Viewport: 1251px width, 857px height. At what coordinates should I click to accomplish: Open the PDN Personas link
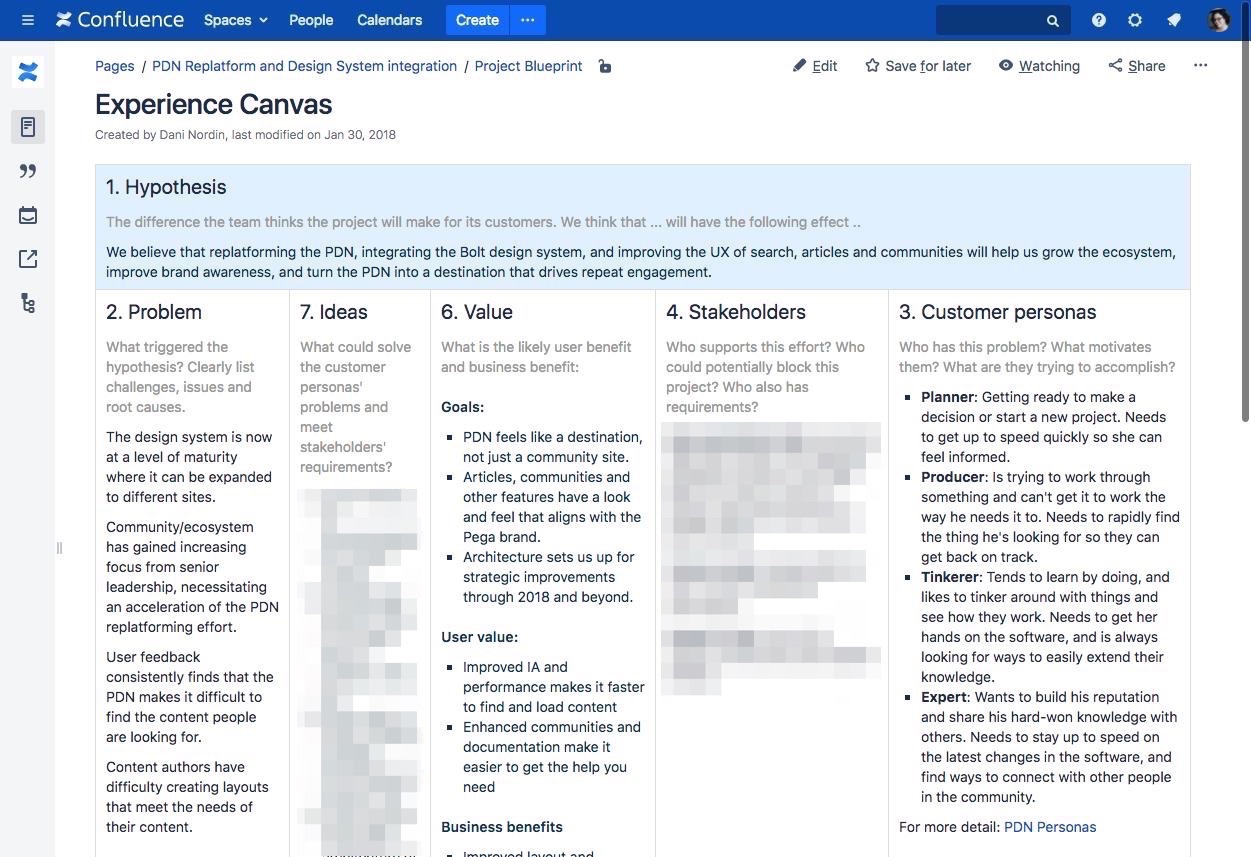pos(1050,827)
